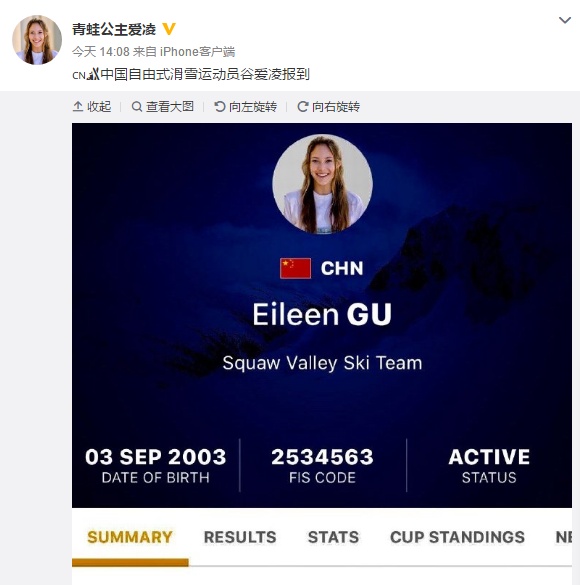Rotate the image right with 向右旋转
The width and height of the screenshot is (580, 585).
click(x=328, y=107)
